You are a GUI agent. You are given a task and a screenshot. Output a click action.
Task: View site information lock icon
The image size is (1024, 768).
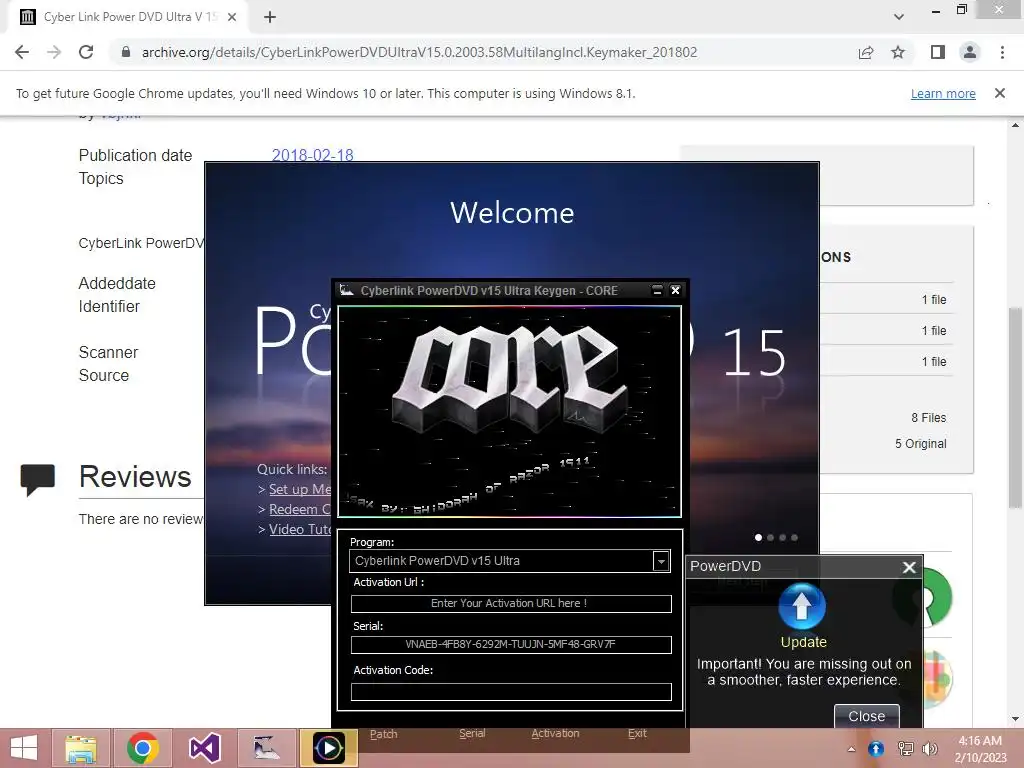coord(125,52)
